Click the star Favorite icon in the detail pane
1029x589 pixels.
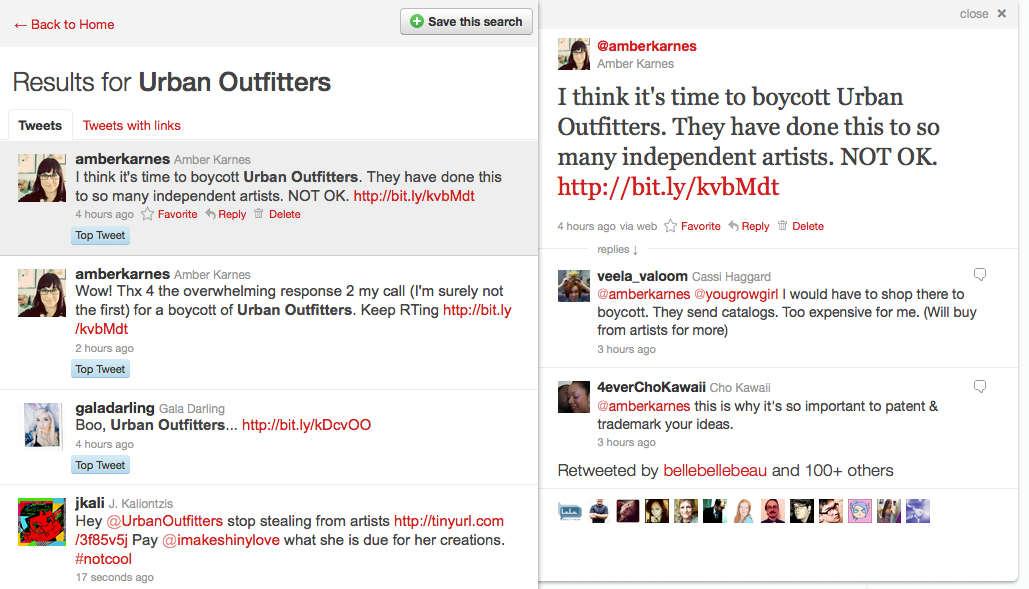[671, 226]
